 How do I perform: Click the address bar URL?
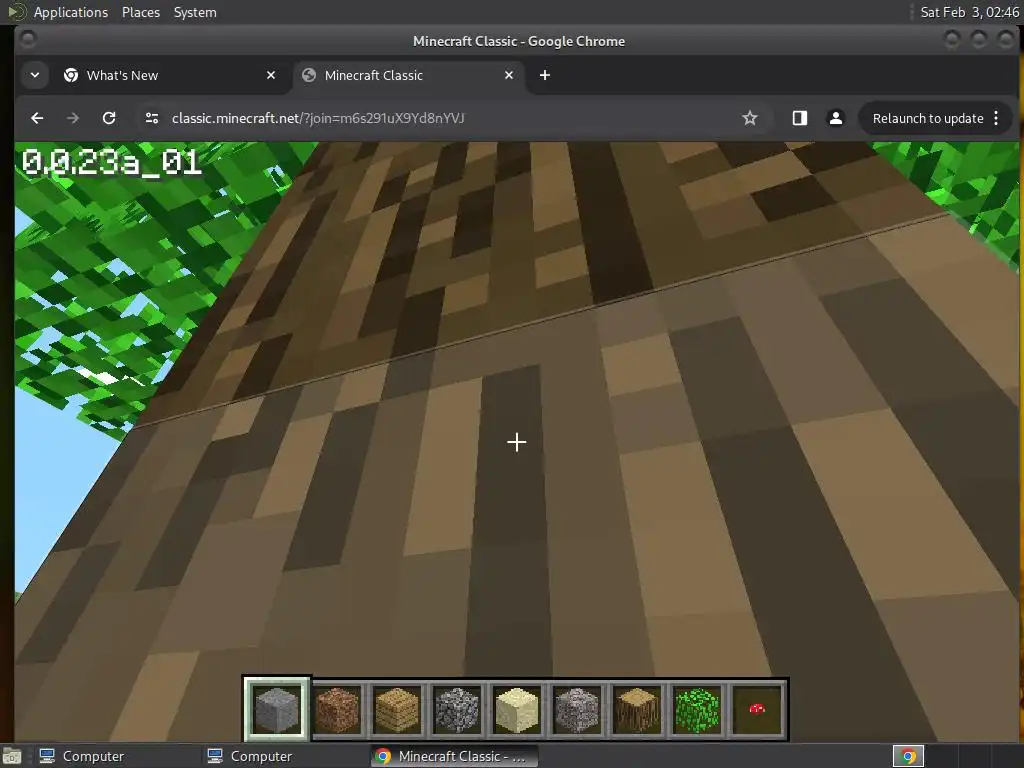pyautogui.click(x=318, y=118)
